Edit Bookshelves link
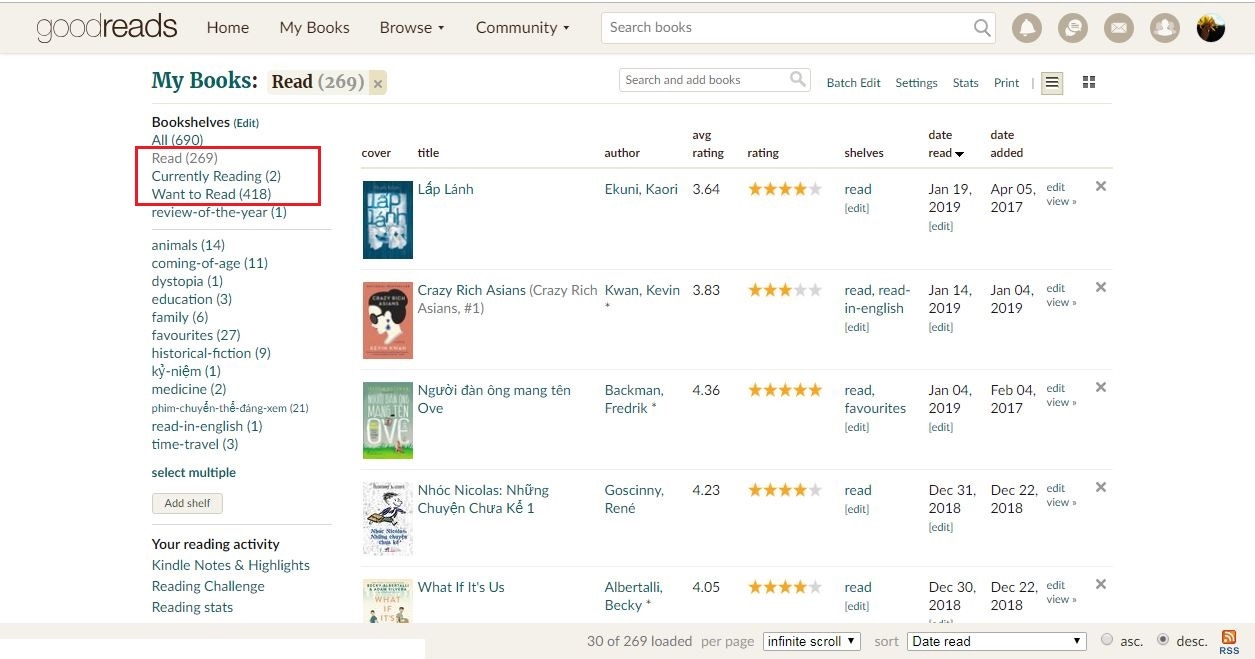1255x659 pixels. [246, 123]
